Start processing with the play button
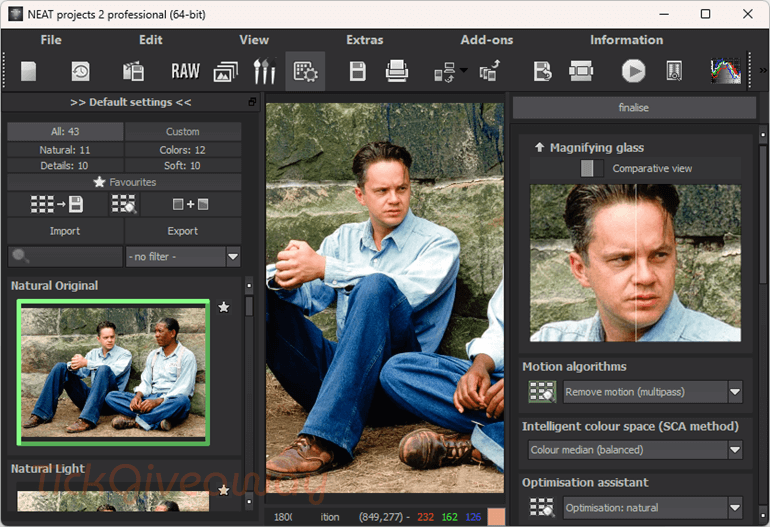The height and width of the screenshot is (527, 770). (633, 71)
